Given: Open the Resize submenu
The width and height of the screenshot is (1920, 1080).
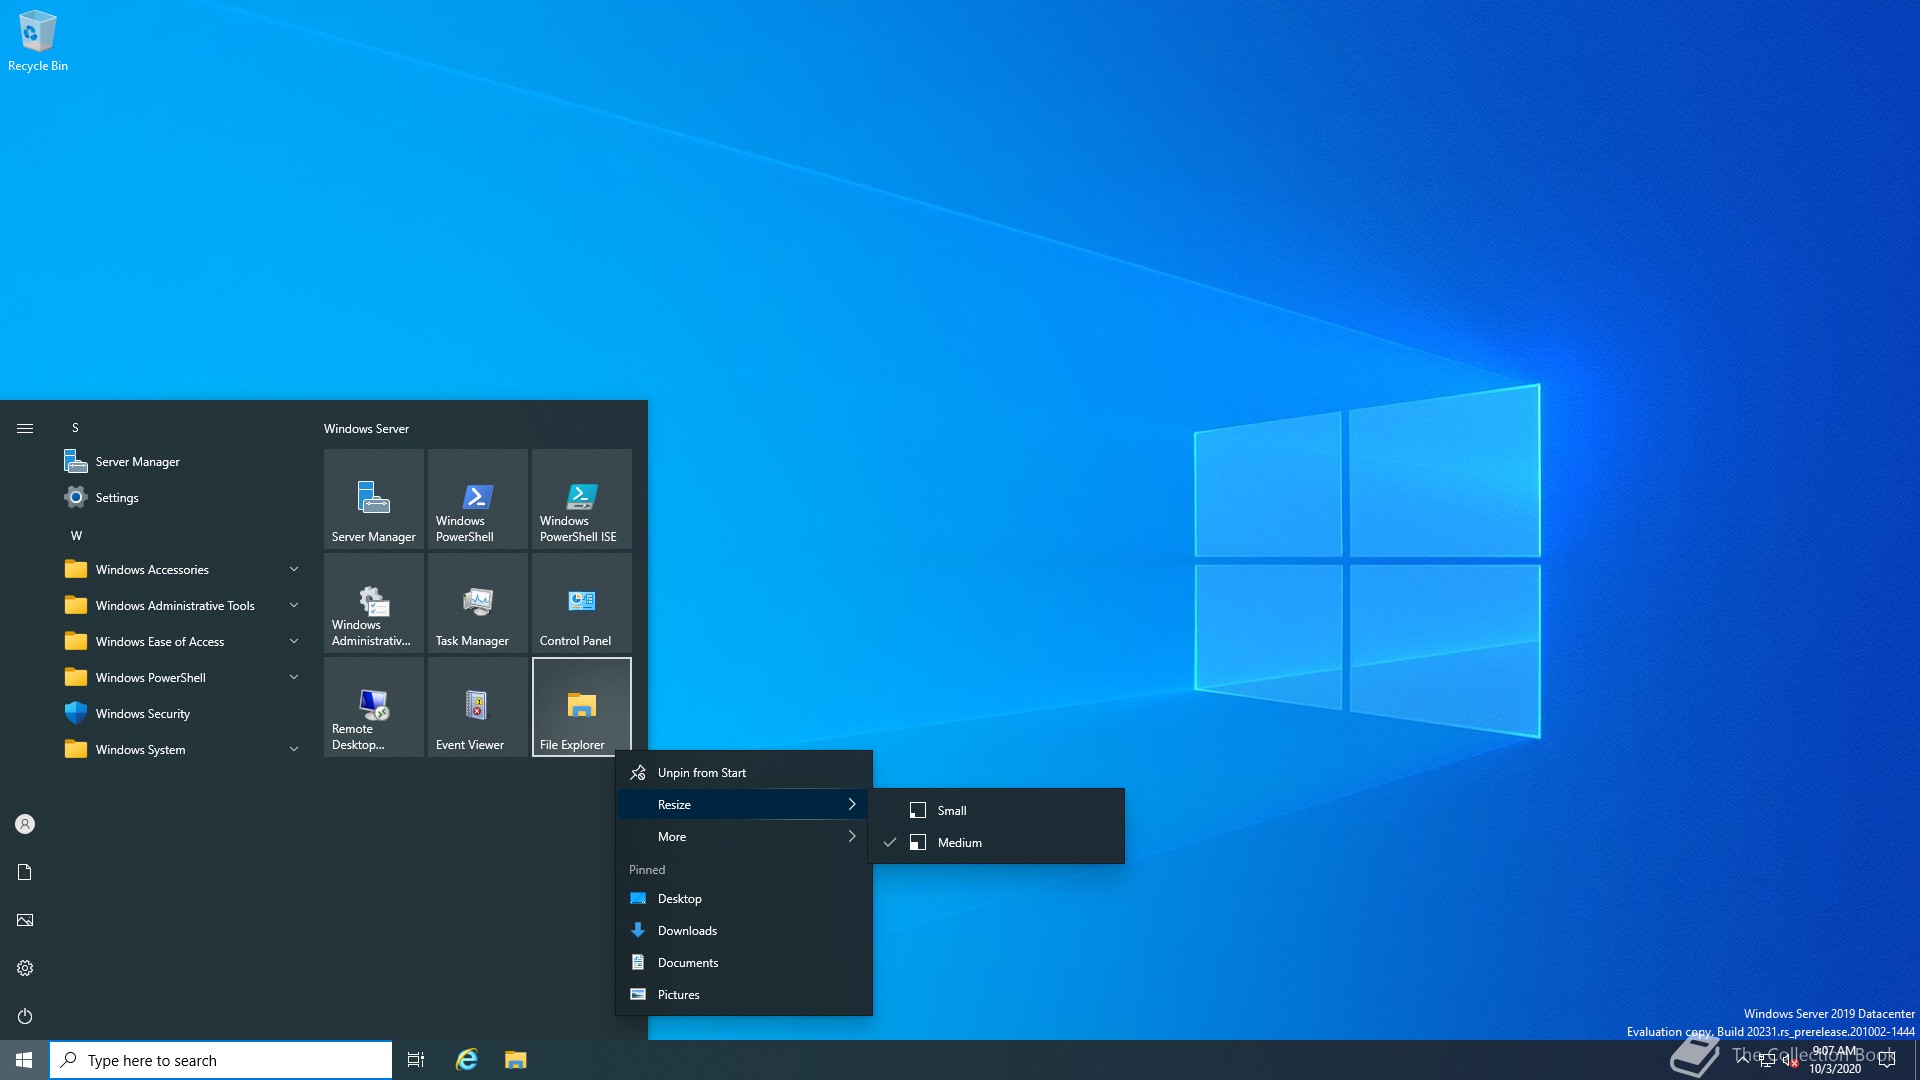Looking at the screenshot, I should pos(743,804).
